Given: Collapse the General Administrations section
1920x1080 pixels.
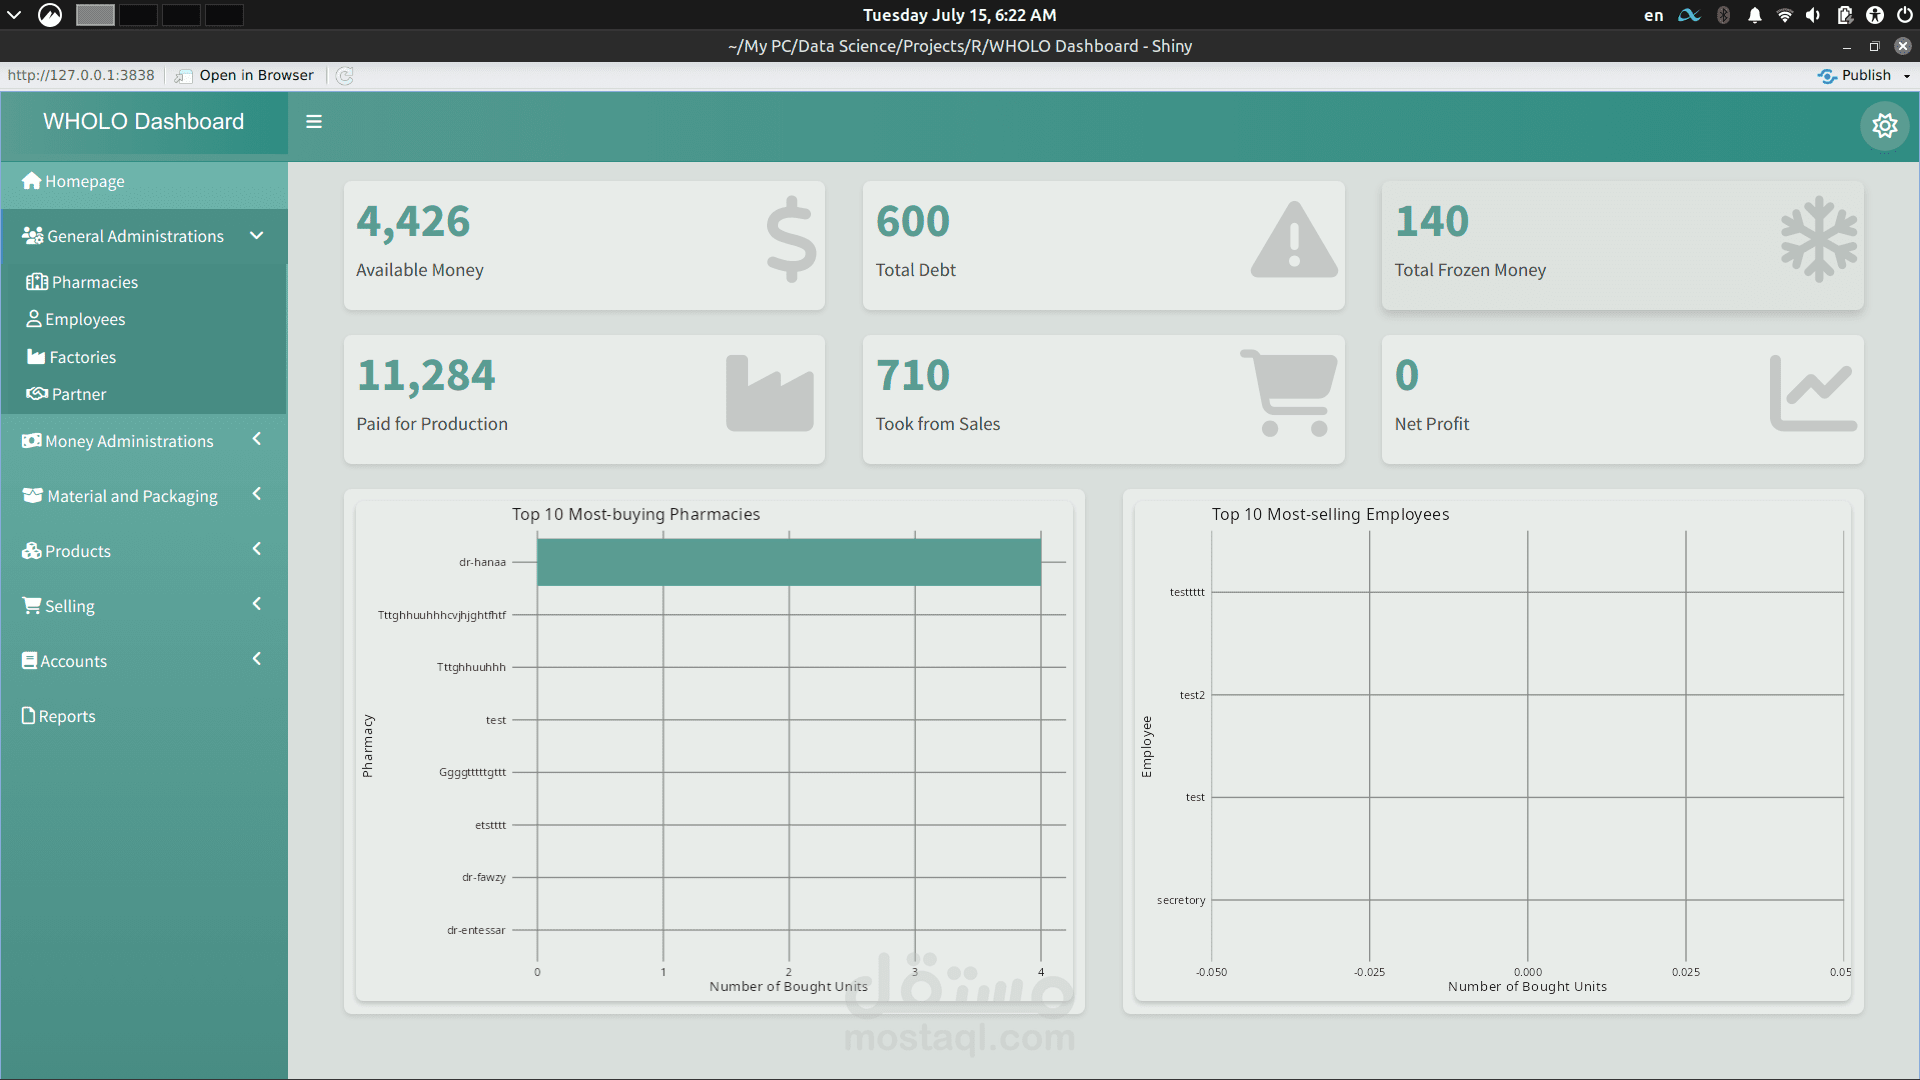Looking at the screenshot, I should (x=257, y=236).
